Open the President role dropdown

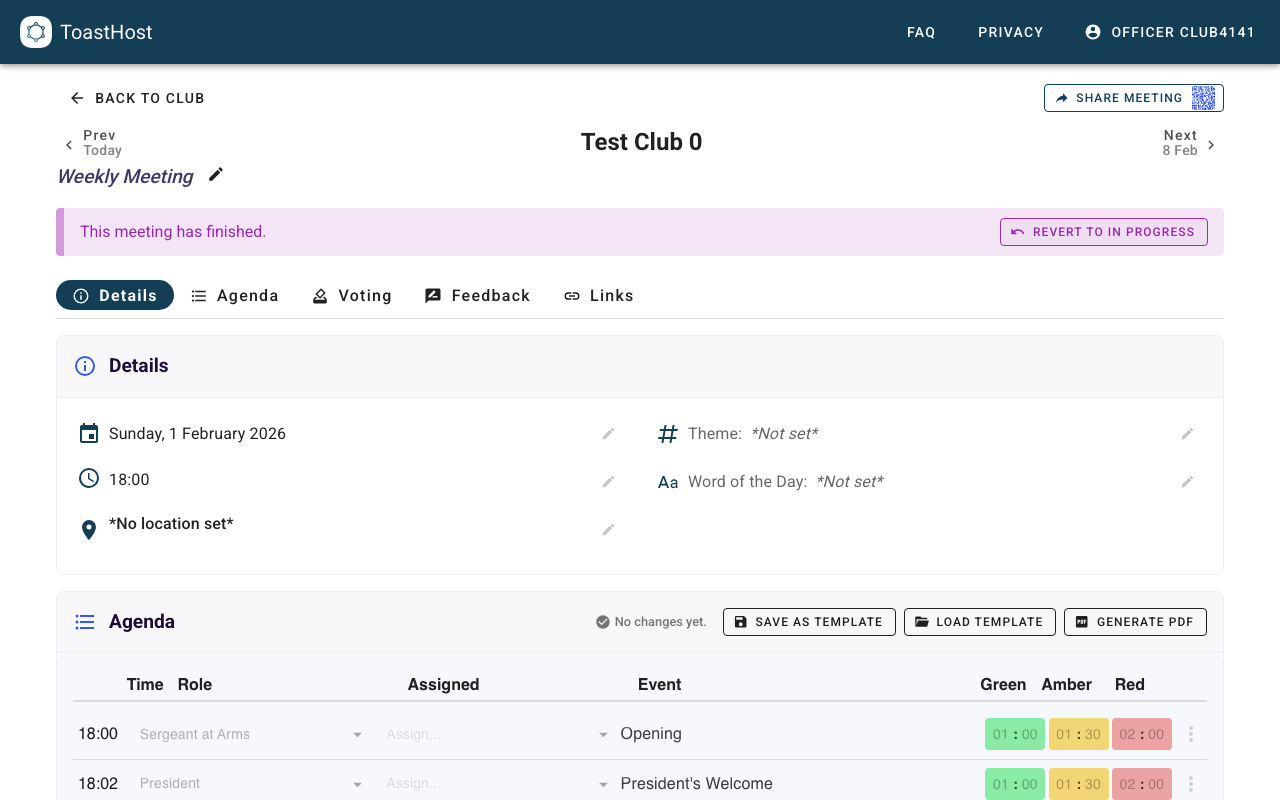pyautogui.click(x=357, y=783)
